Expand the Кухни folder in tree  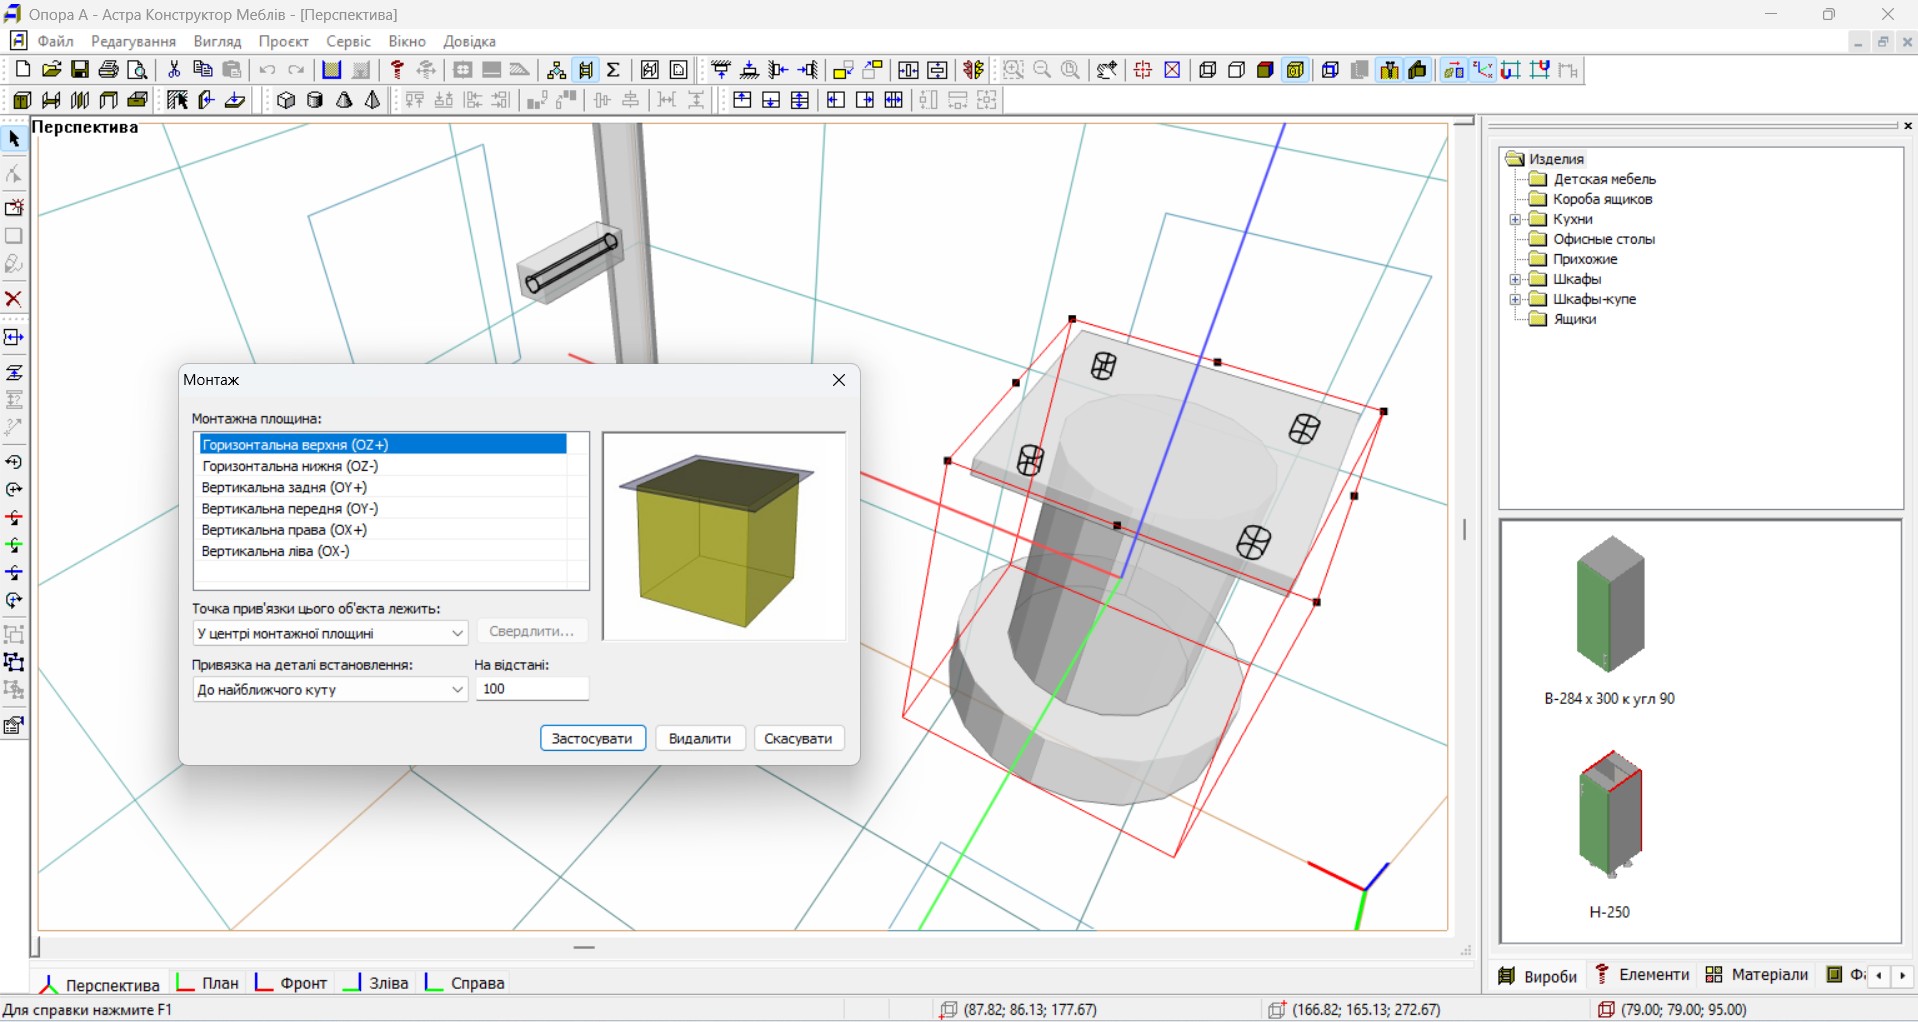pos(1515,219)
